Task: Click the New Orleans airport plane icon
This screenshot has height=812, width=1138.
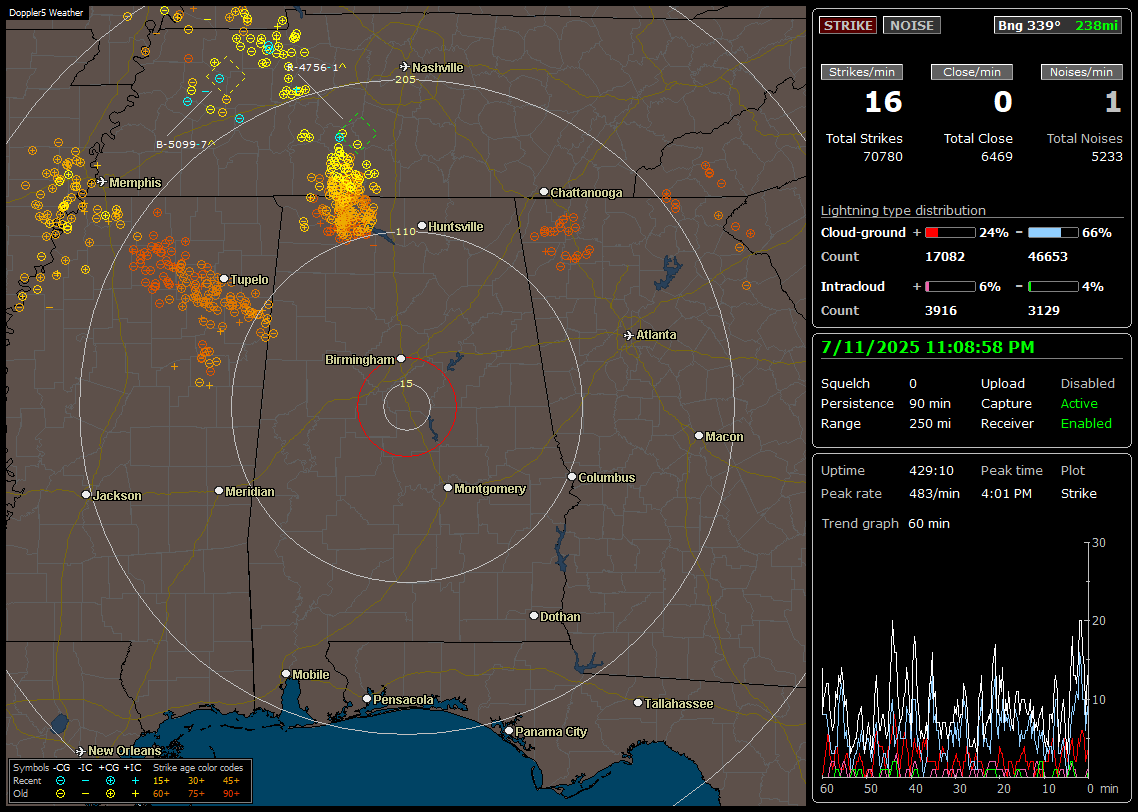Action: (81, 751)
